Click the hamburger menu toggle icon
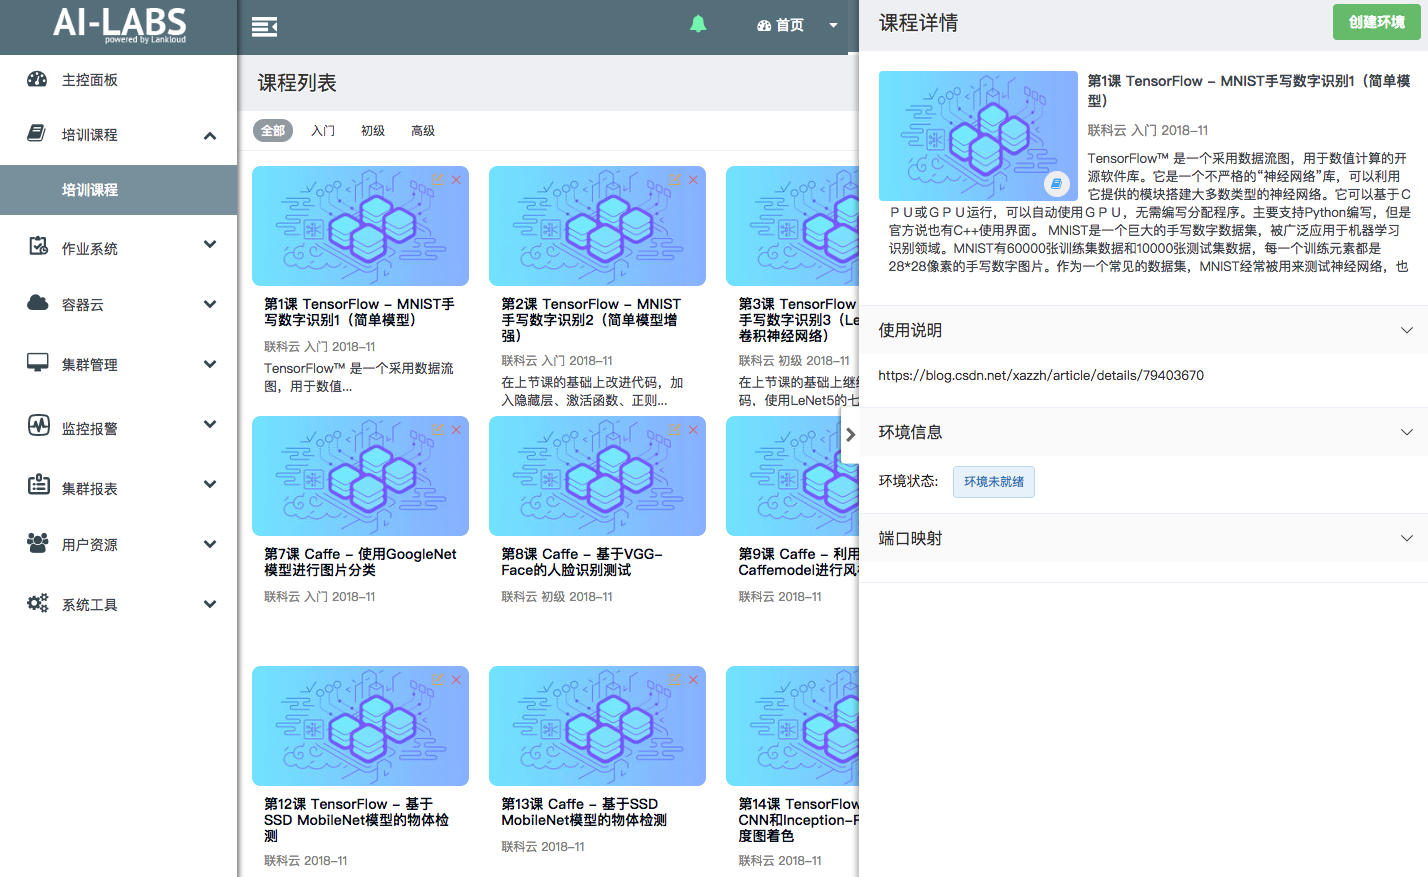 pyautogui.click(x=264, y=27)
